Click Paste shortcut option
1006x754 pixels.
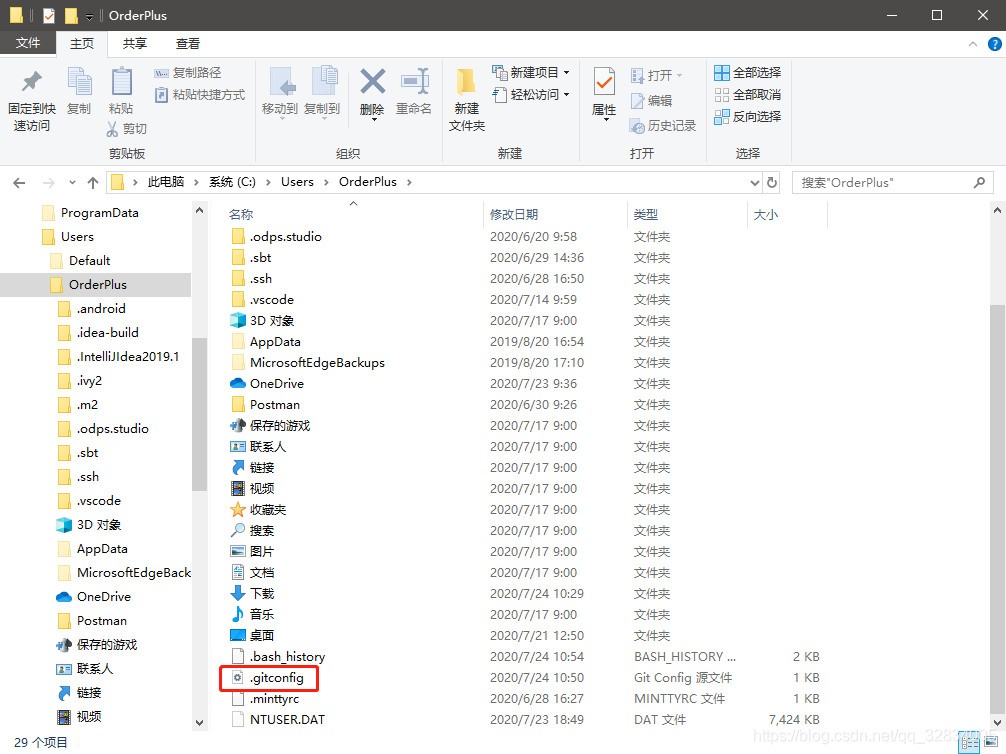click(200, 94)
